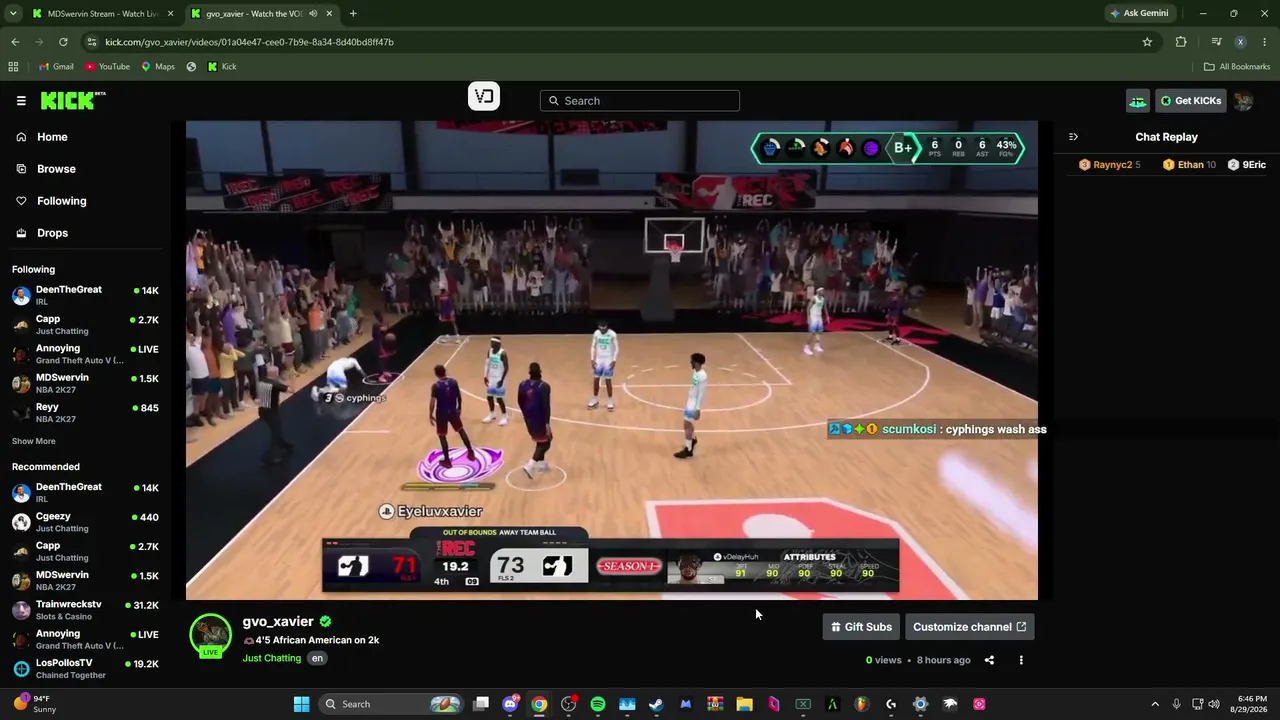The width and height of the screenshot is (1280, 720).
Task: Open the three-dot more options under video
Action: [x=1021, y=660]
